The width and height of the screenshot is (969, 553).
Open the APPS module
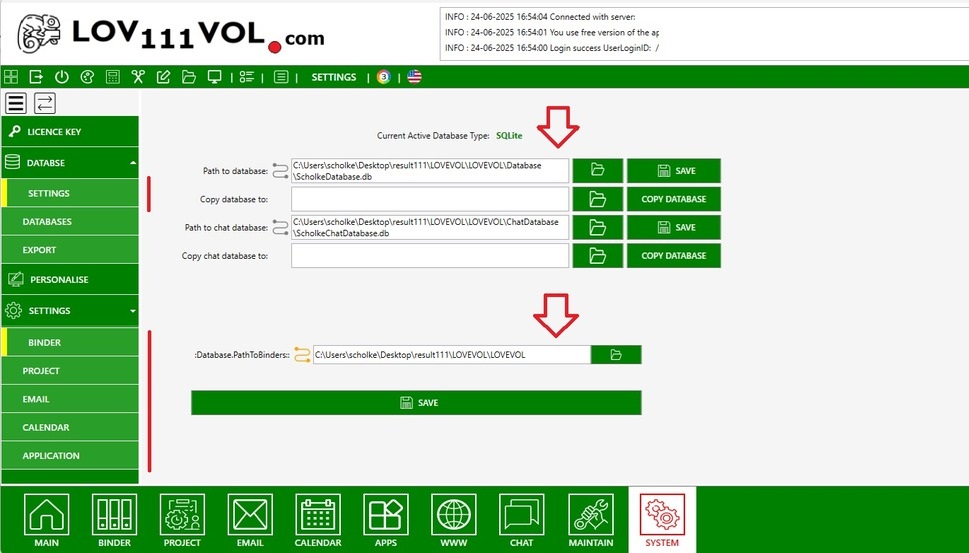pos(386,520)
